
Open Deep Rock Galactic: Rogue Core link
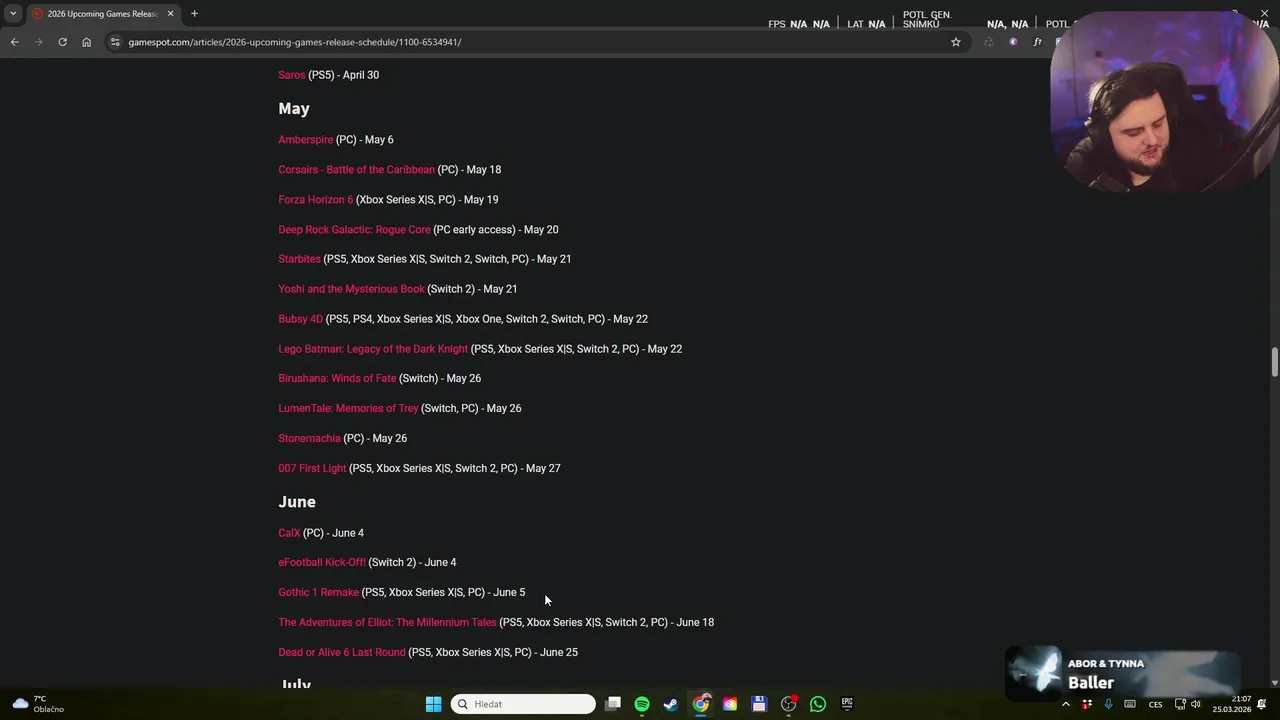coord(354,230)
